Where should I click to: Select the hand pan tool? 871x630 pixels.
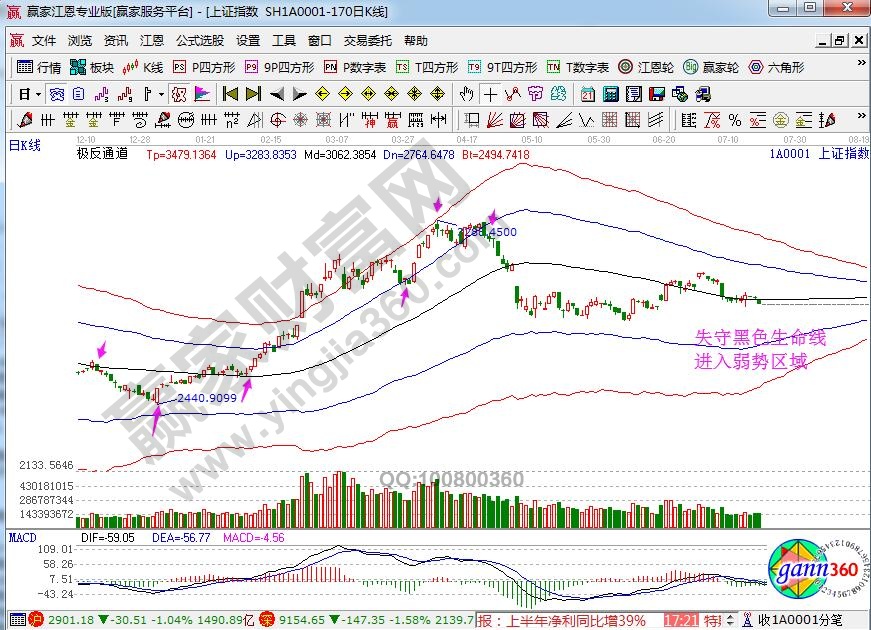[x=465, y=95]
